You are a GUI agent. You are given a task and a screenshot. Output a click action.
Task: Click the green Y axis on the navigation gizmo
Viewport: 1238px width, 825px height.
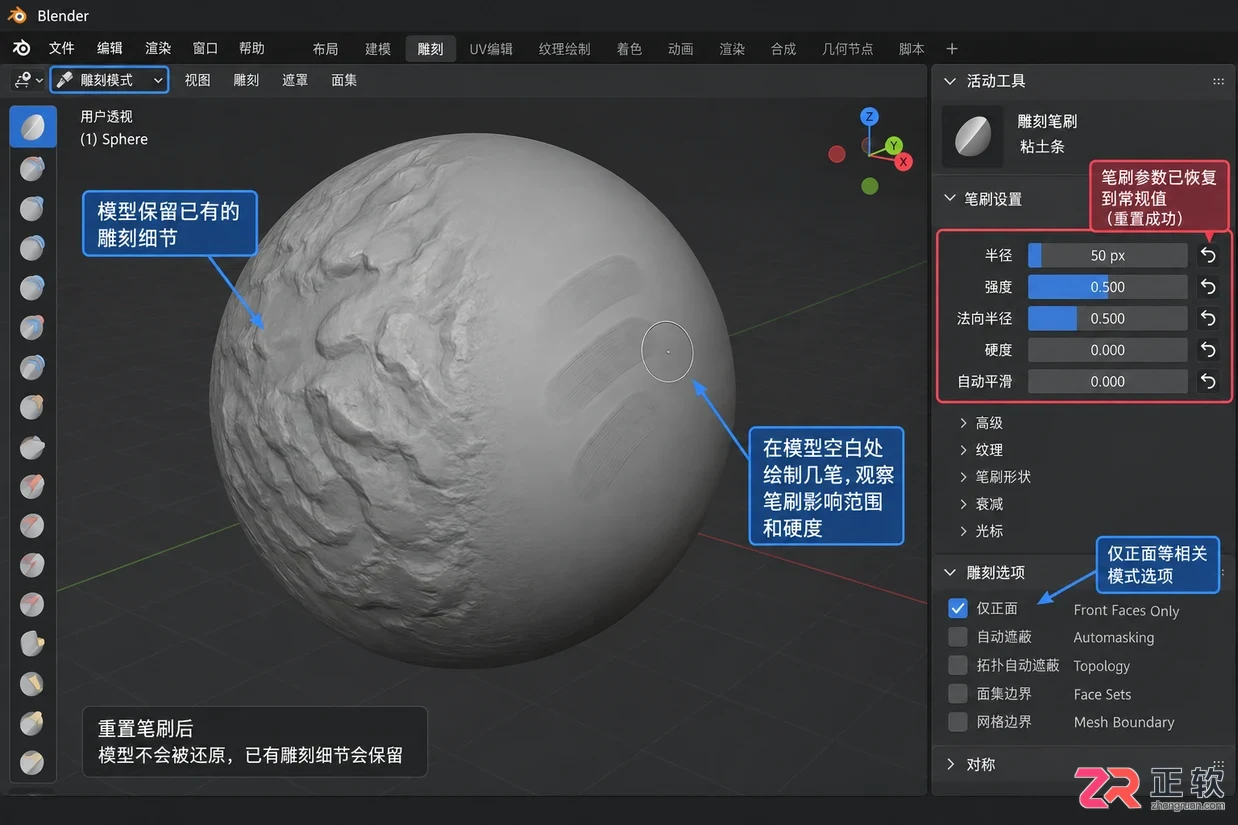pyautogui.click(x=894, y=146)
